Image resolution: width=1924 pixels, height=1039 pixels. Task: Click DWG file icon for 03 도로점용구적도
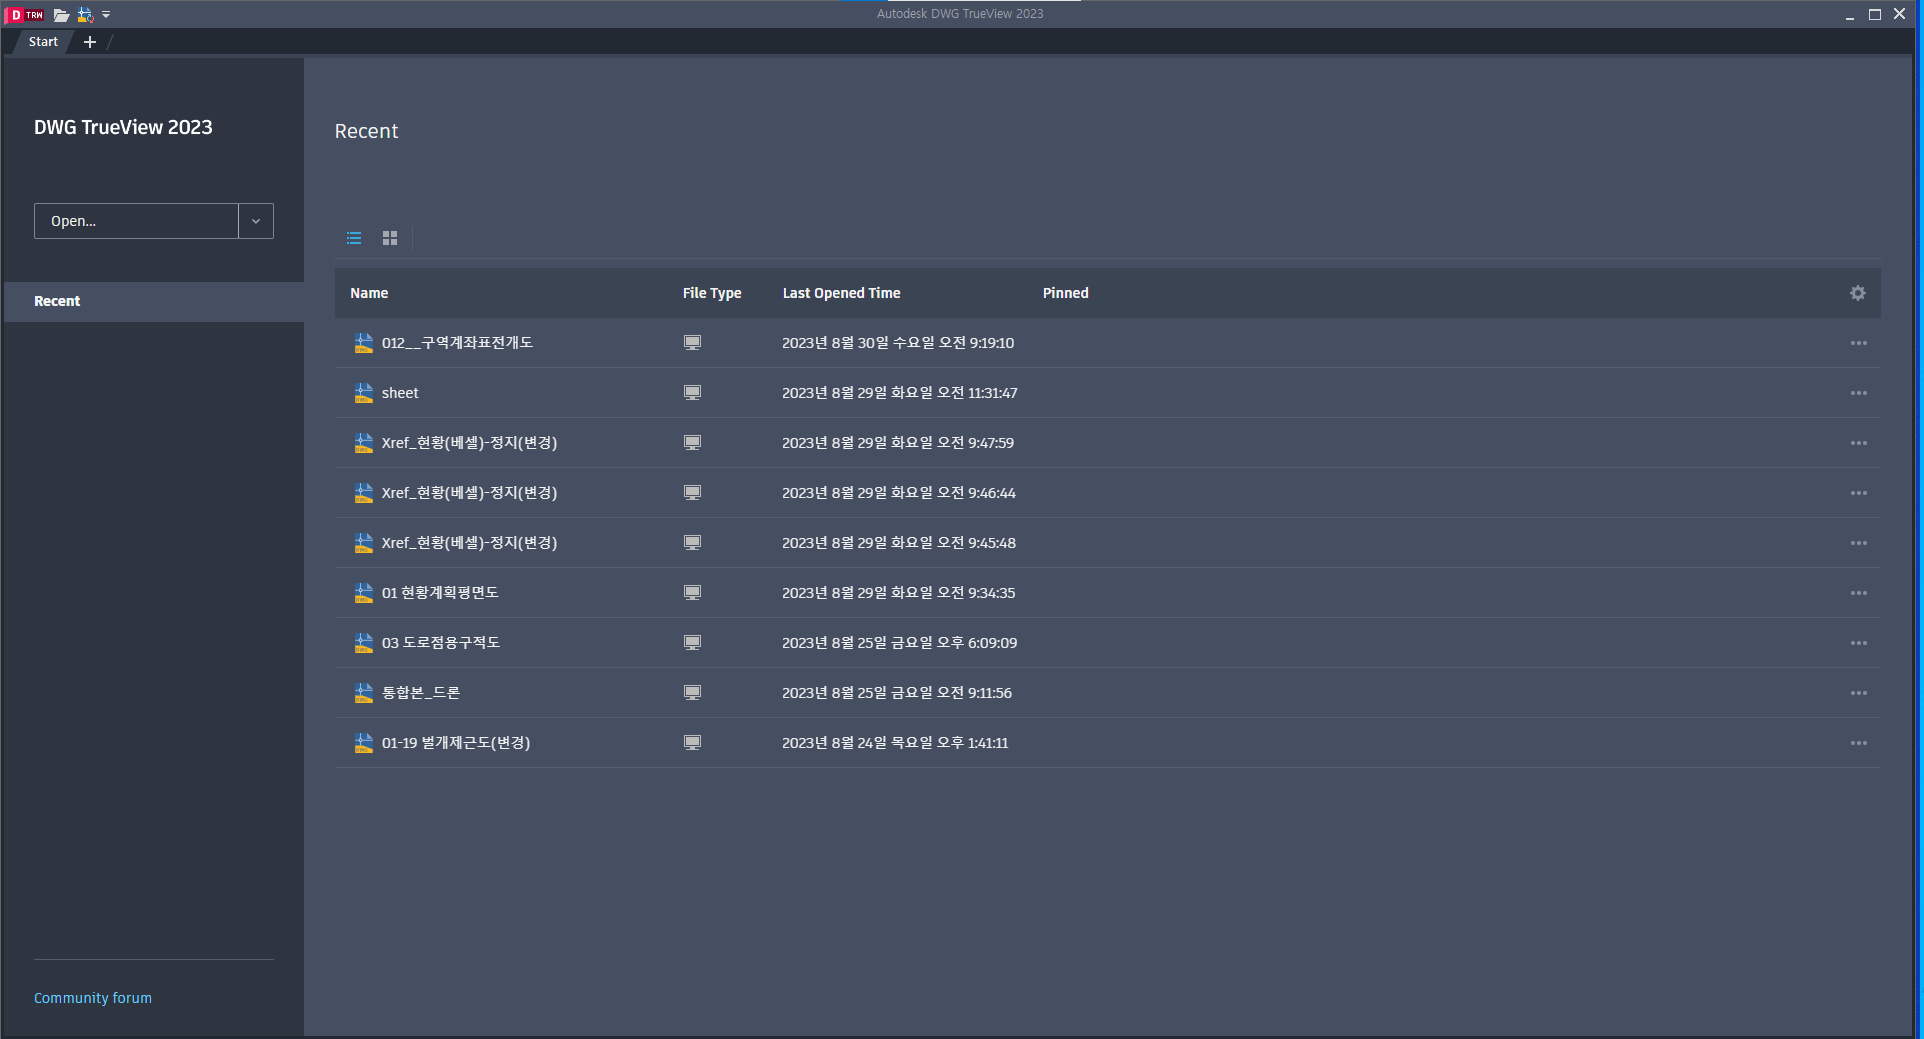coord(364,643)
